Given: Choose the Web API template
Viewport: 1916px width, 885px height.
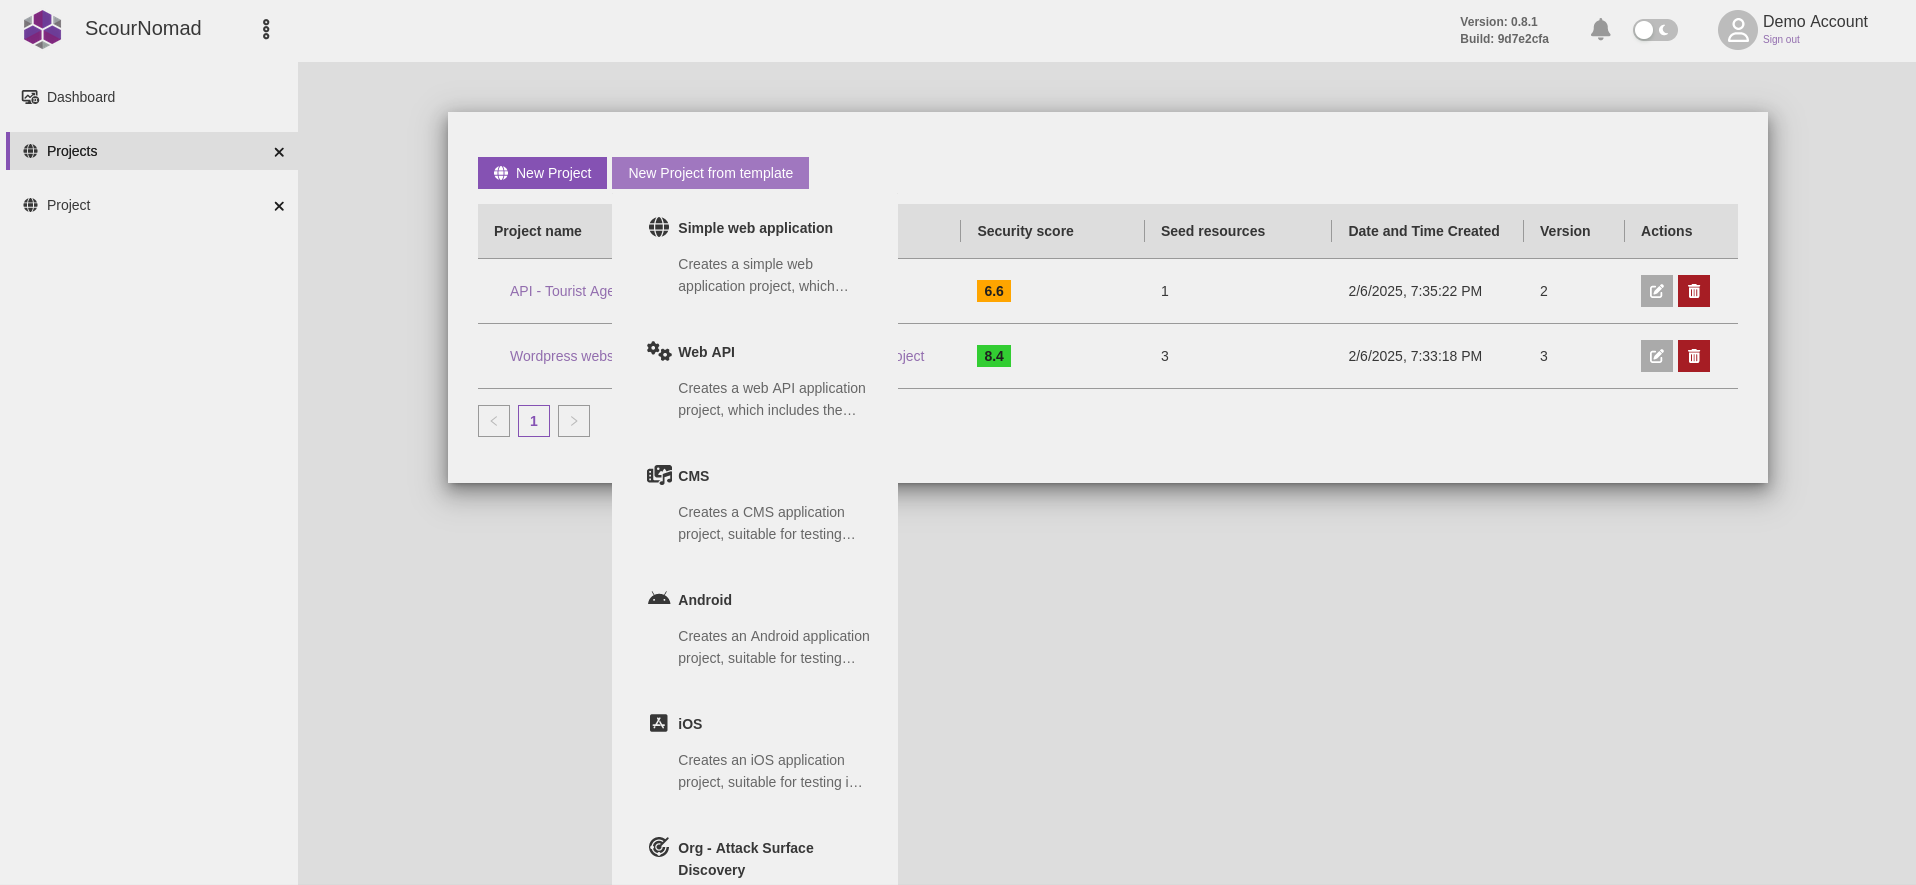Looking at the screenshot, I should pos(755,381).
